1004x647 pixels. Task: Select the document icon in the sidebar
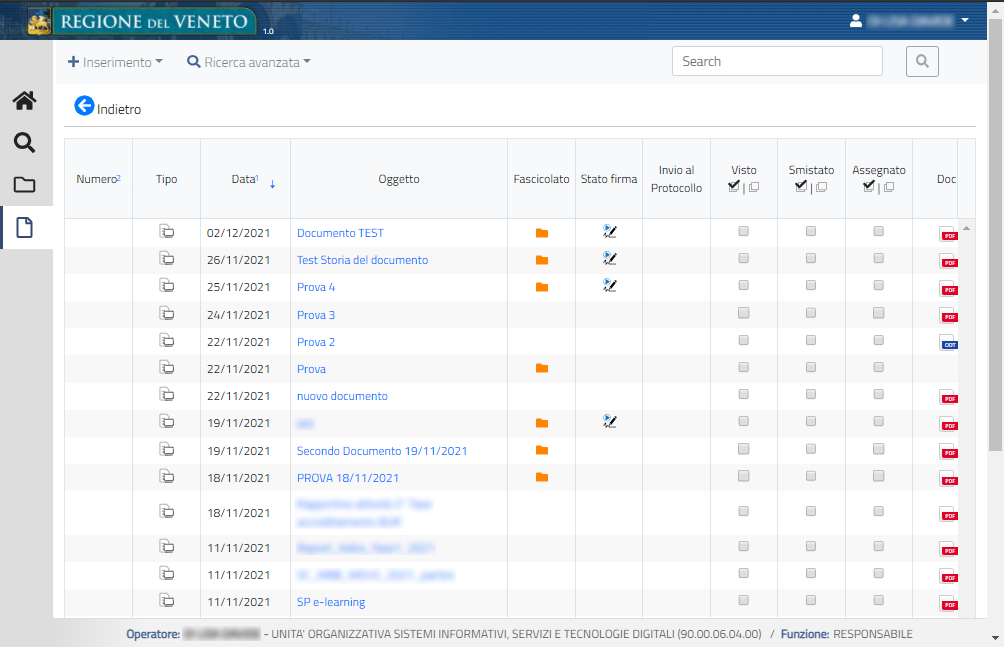[x=24, y=227]
